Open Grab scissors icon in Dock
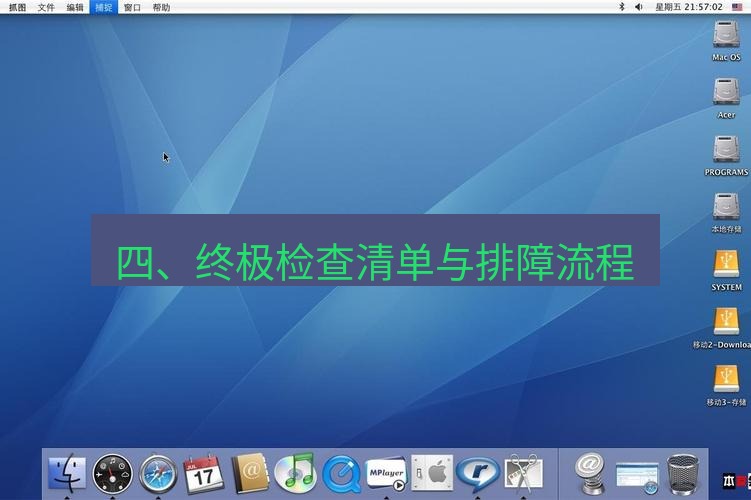 click(x=523, y=473)
